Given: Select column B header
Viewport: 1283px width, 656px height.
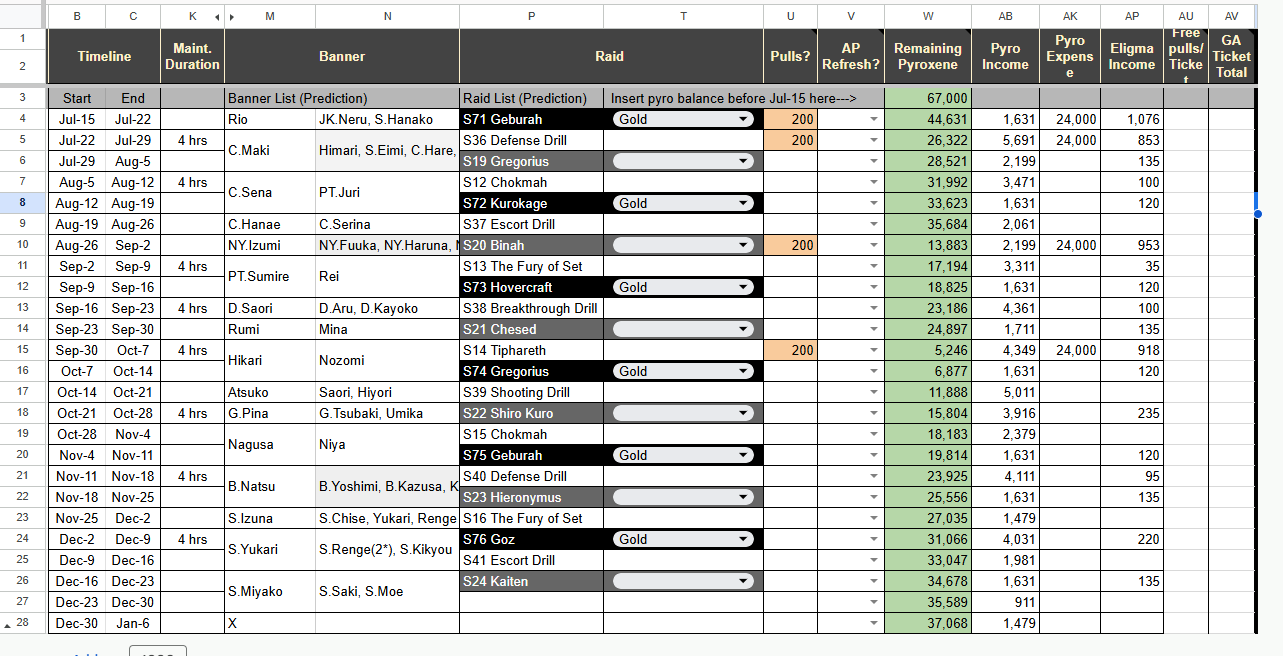Looking at the screenshot, I should [77, 17].
